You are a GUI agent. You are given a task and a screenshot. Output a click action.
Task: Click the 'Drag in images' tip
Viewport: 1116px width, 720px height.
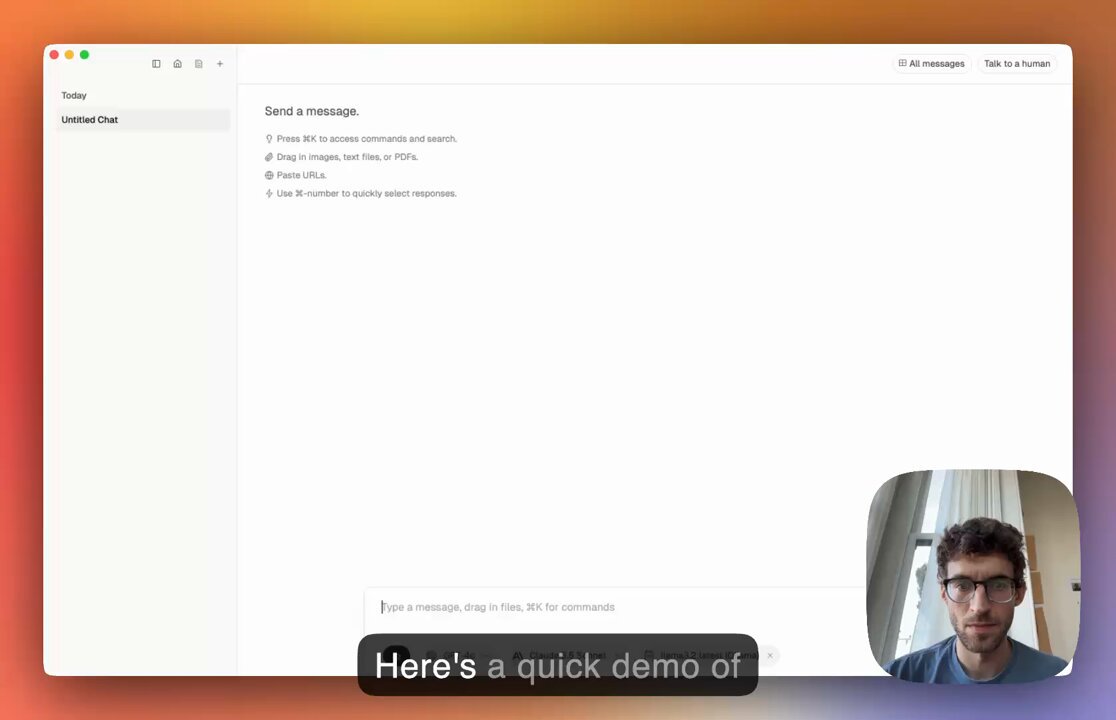pyautogui.click(x=347, y=157)
